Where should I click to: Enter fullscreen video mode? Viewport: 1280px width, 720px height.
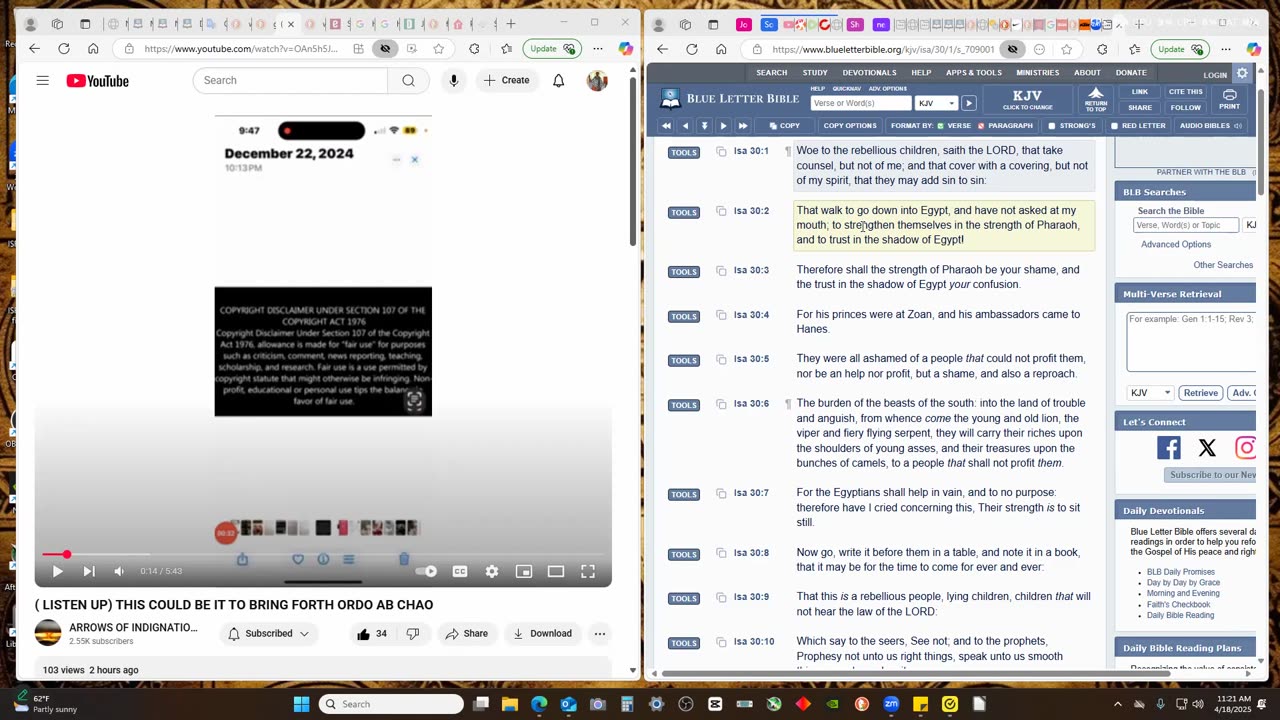click(588, 571)
